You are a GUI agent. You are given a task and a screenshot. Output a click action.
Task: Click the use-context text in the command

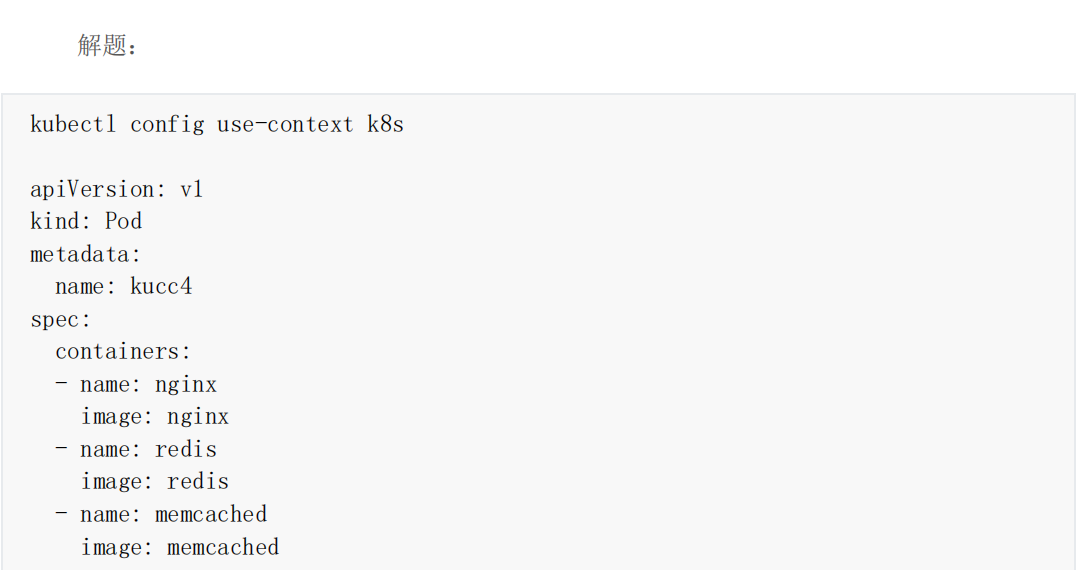[285, 124]
